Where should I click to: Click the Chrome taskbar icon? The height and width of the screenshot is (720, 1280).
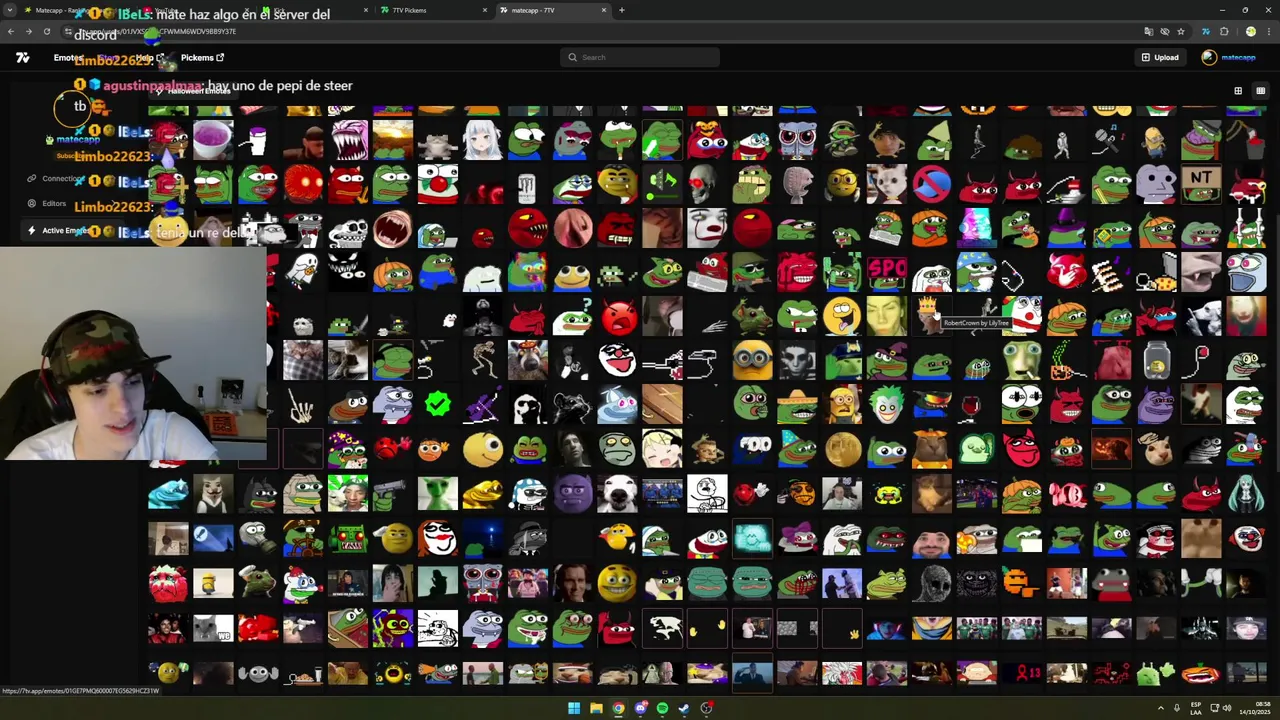(618, 708)
